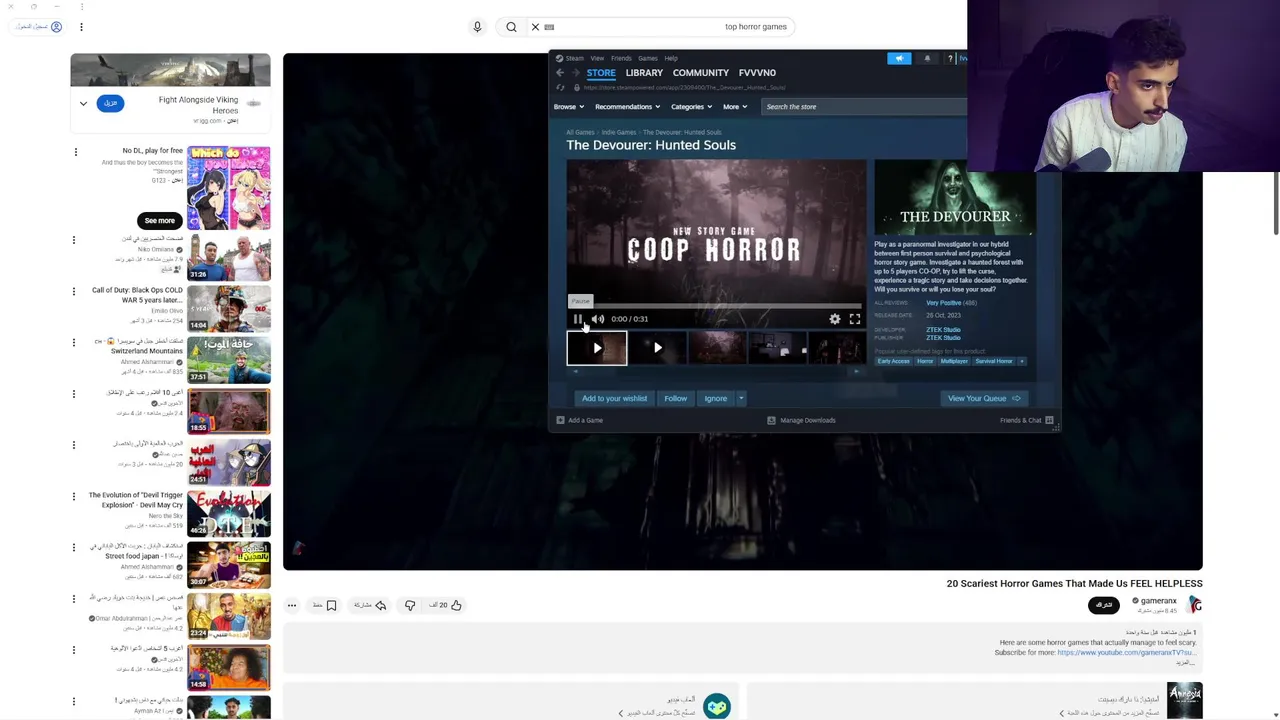Viewport: 1280px width, 720px height.
Task: Click Add to your wishlist
Action: [614, 398]
